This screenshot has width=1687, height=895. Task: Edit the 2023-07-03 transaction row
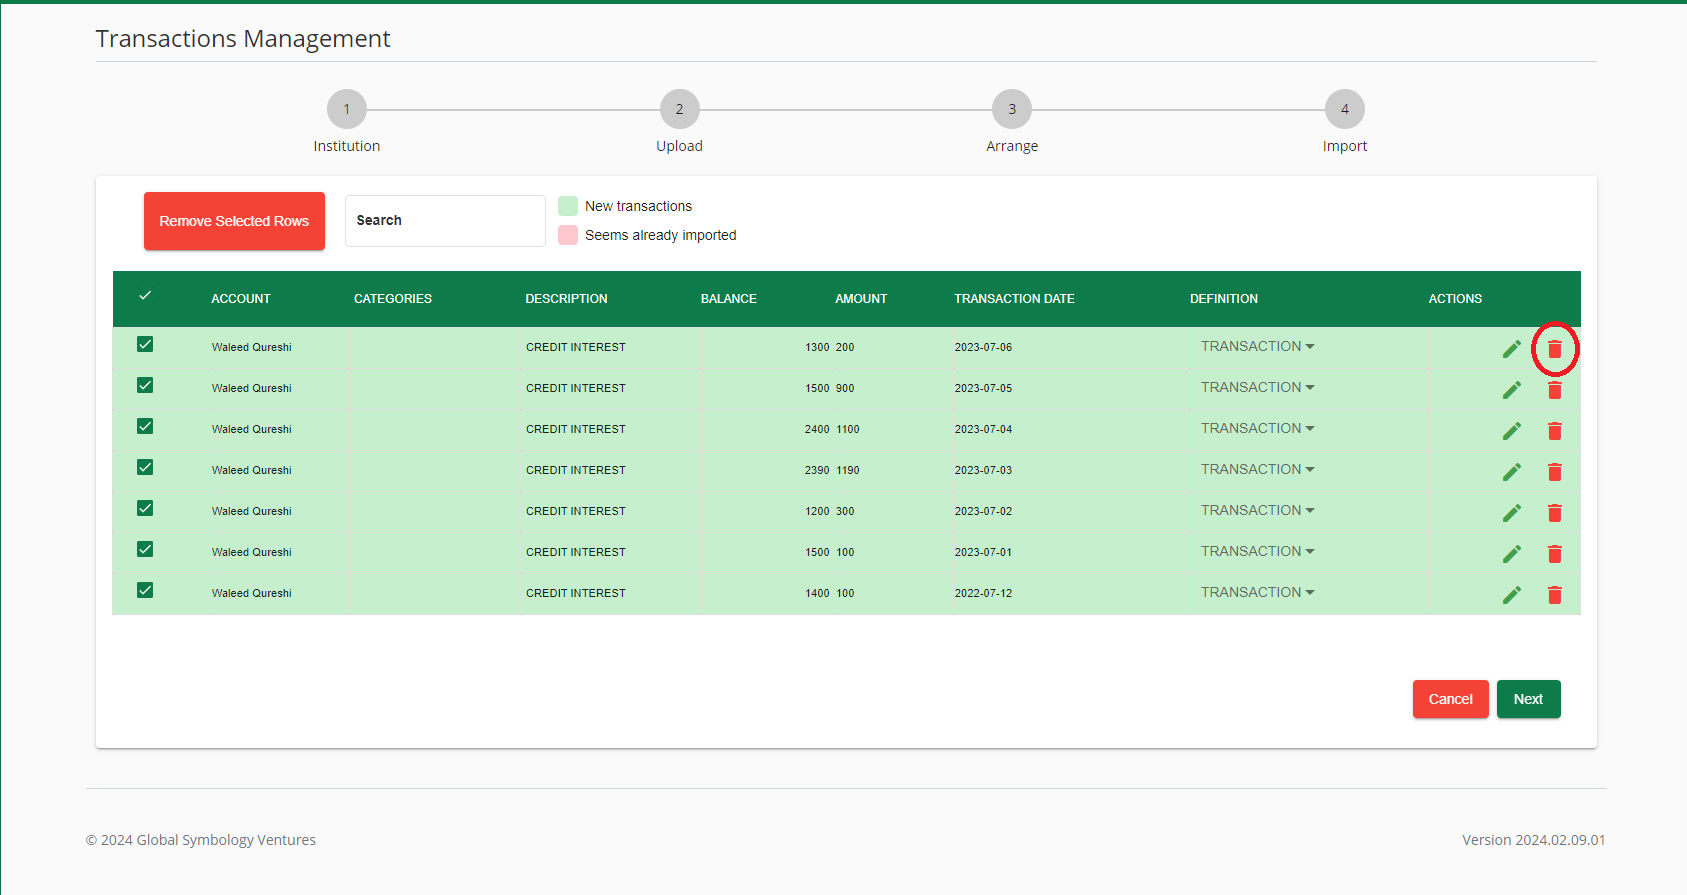pos(1511,472)
